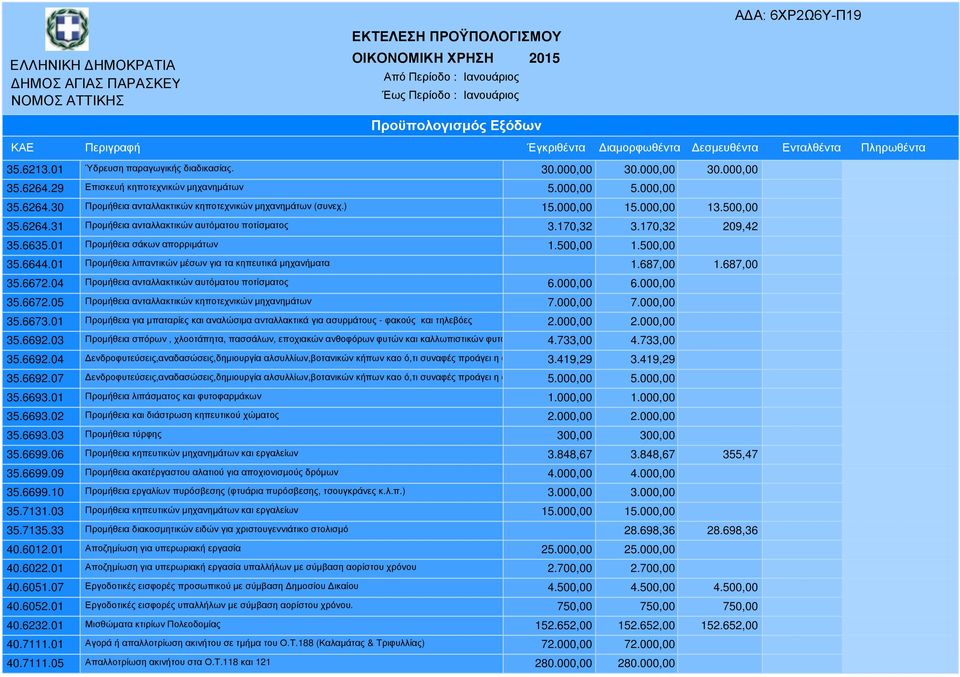Click the Προϋπολογισμός Εξόδων section title

(x=456, y=125)
